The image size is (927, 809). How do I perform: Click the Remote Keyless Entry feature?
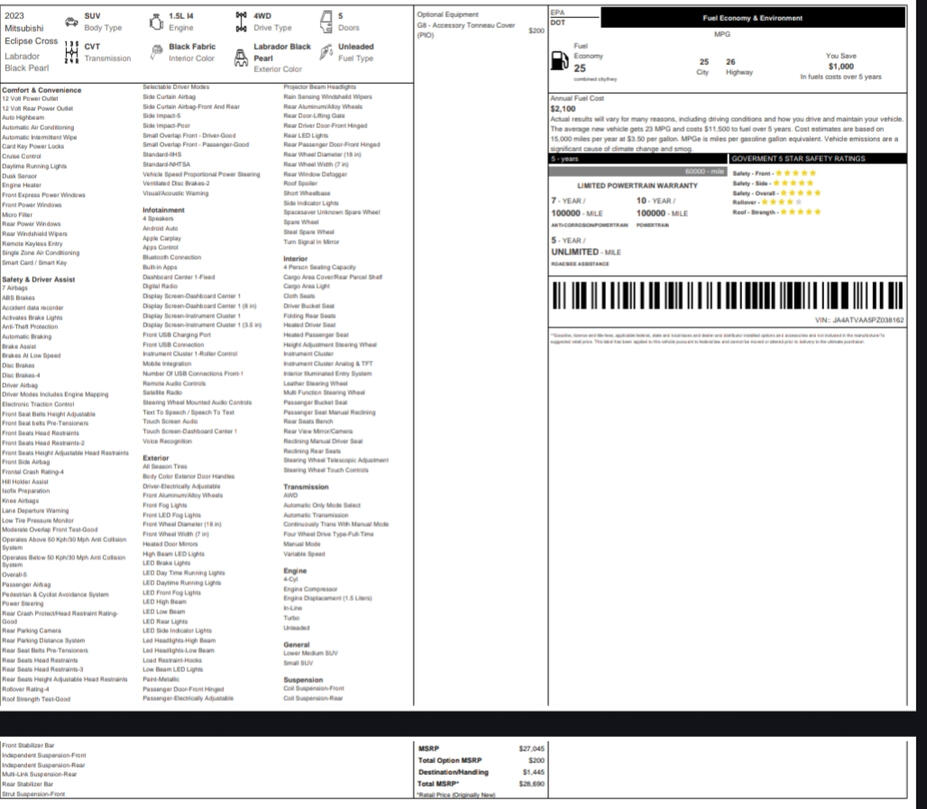(x=32, y=243)
